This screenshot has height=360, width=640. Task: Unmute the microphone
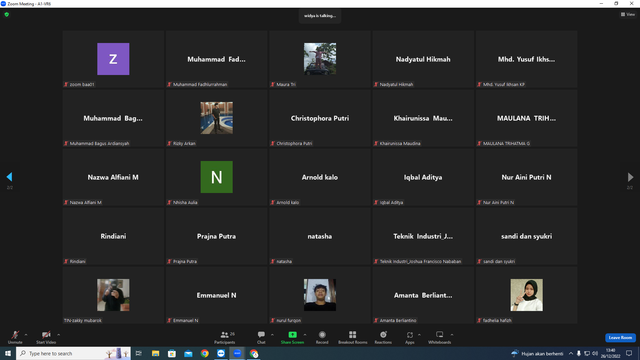(15, 337)
